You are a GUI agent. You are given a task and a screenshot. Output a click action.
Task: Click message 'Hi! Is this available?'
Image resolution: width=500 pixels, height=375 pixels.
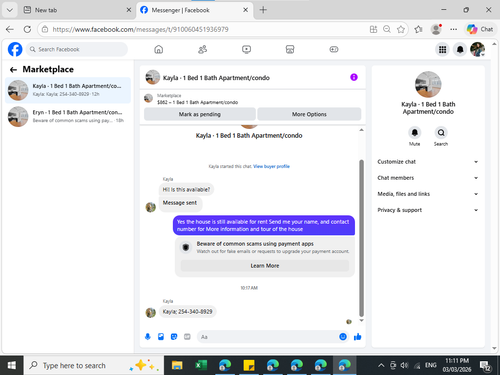[186, 189]
